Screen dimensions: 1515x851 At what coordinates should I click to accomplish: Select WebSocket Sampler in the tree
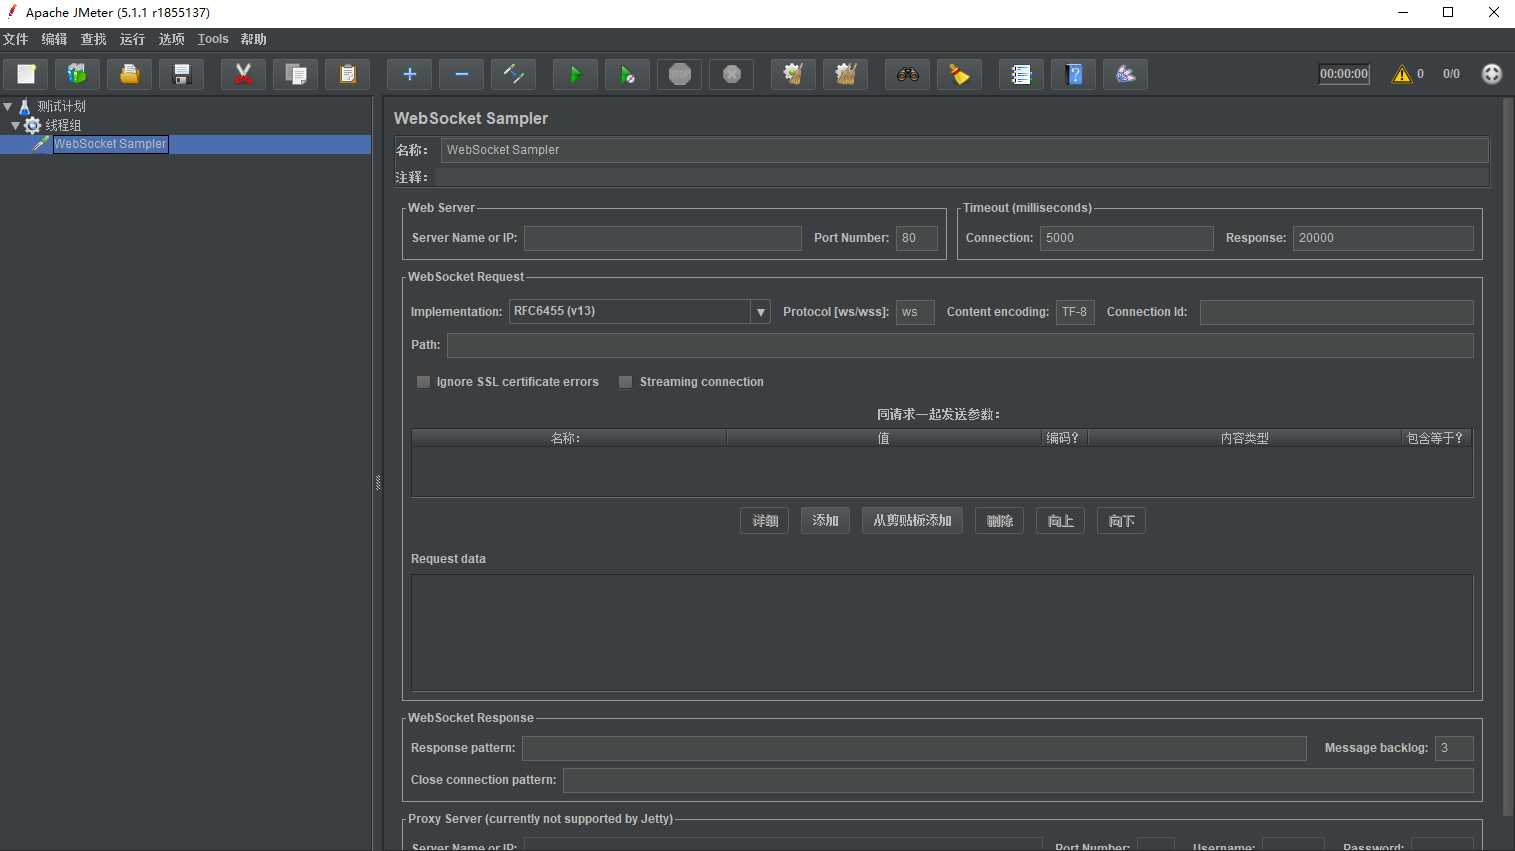click(x=110, y=144)
